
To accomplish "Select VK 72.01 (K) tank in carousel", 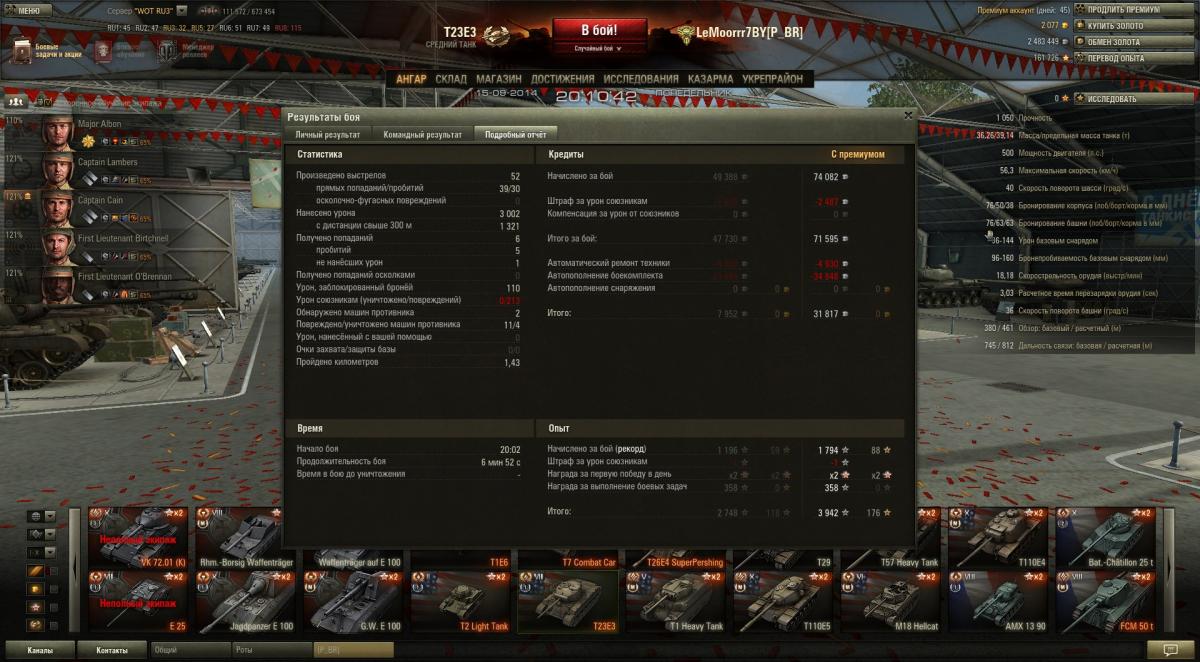I will (x=136, y=537).
